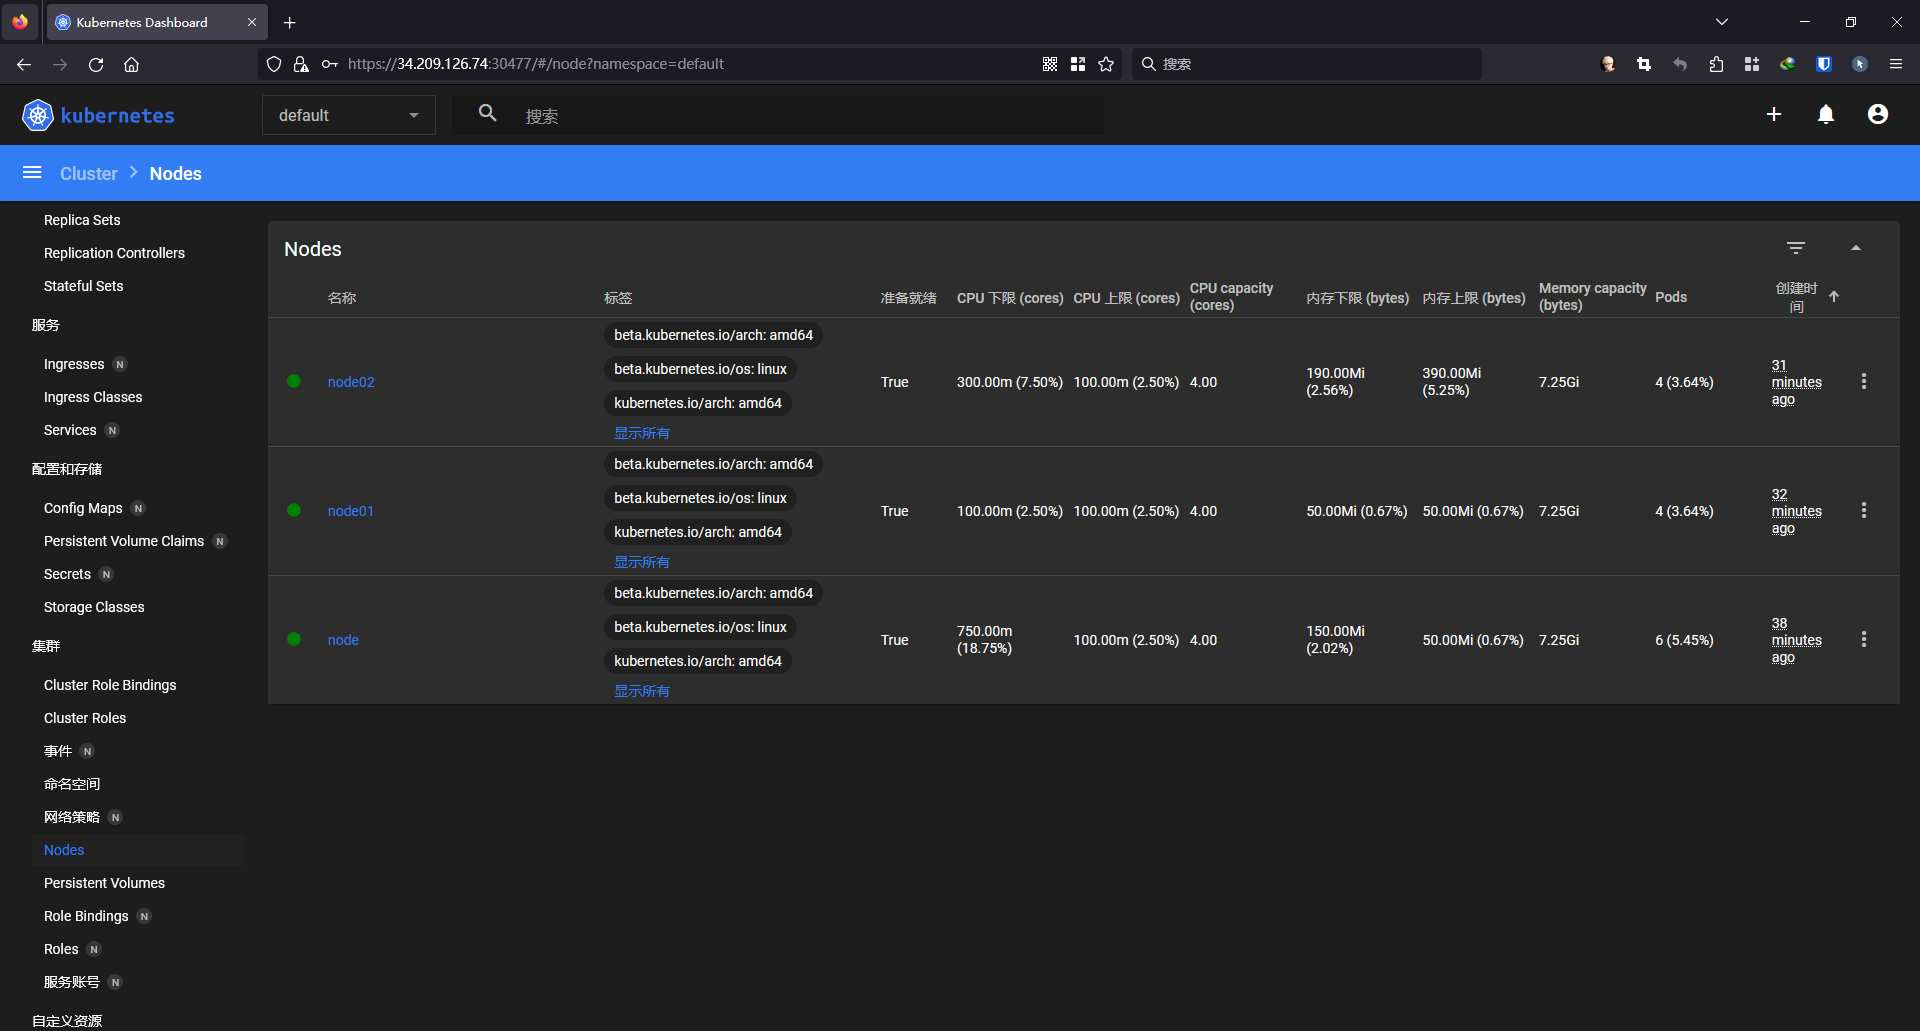The height and width of the screenshot is (1031, 1920).
Task: Click the Memory capacity column header
Action: (x=1592, y=297)
